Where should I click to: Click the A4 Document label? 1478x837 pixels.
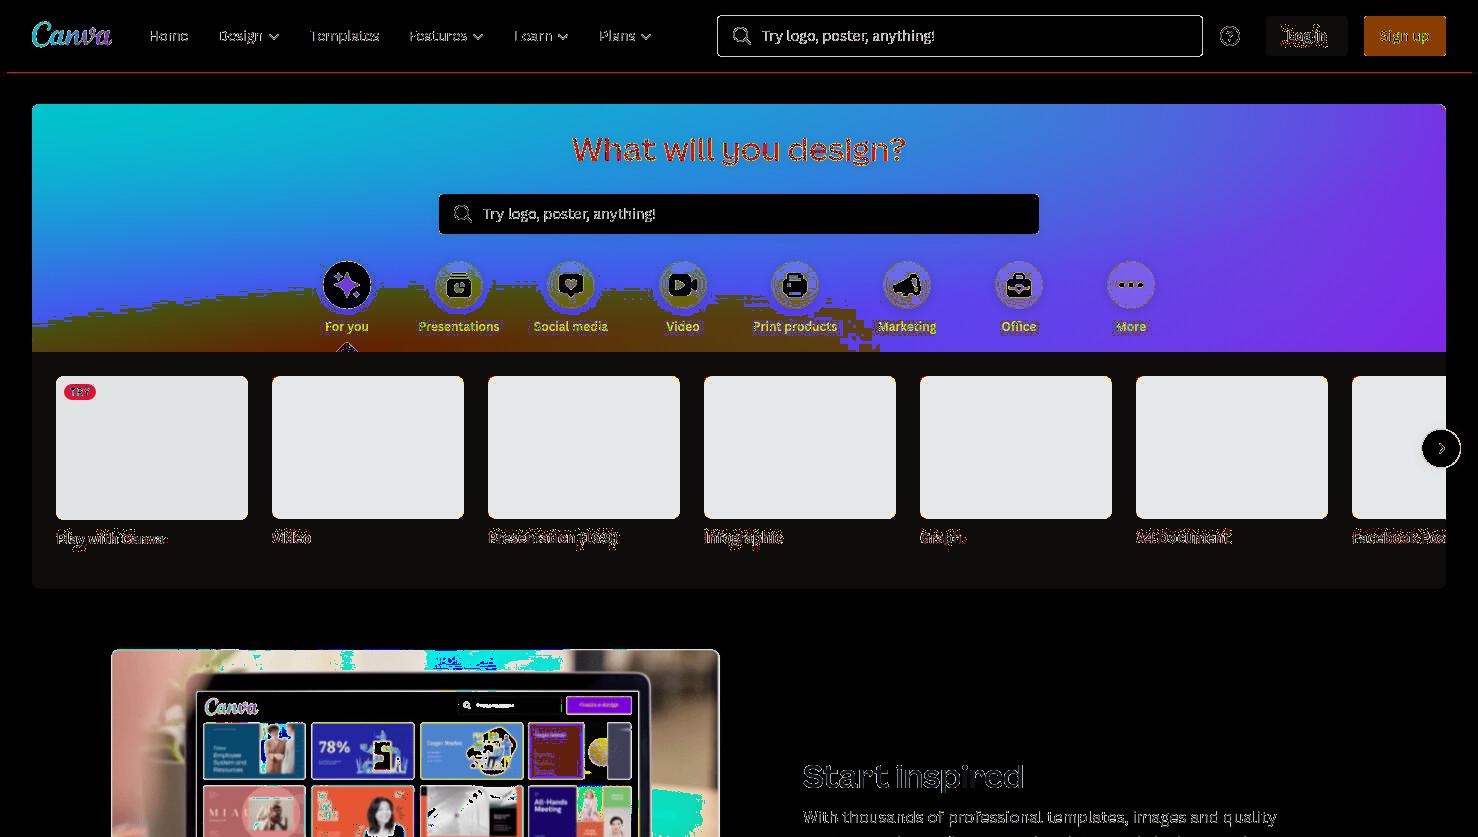coord(1184,538)
